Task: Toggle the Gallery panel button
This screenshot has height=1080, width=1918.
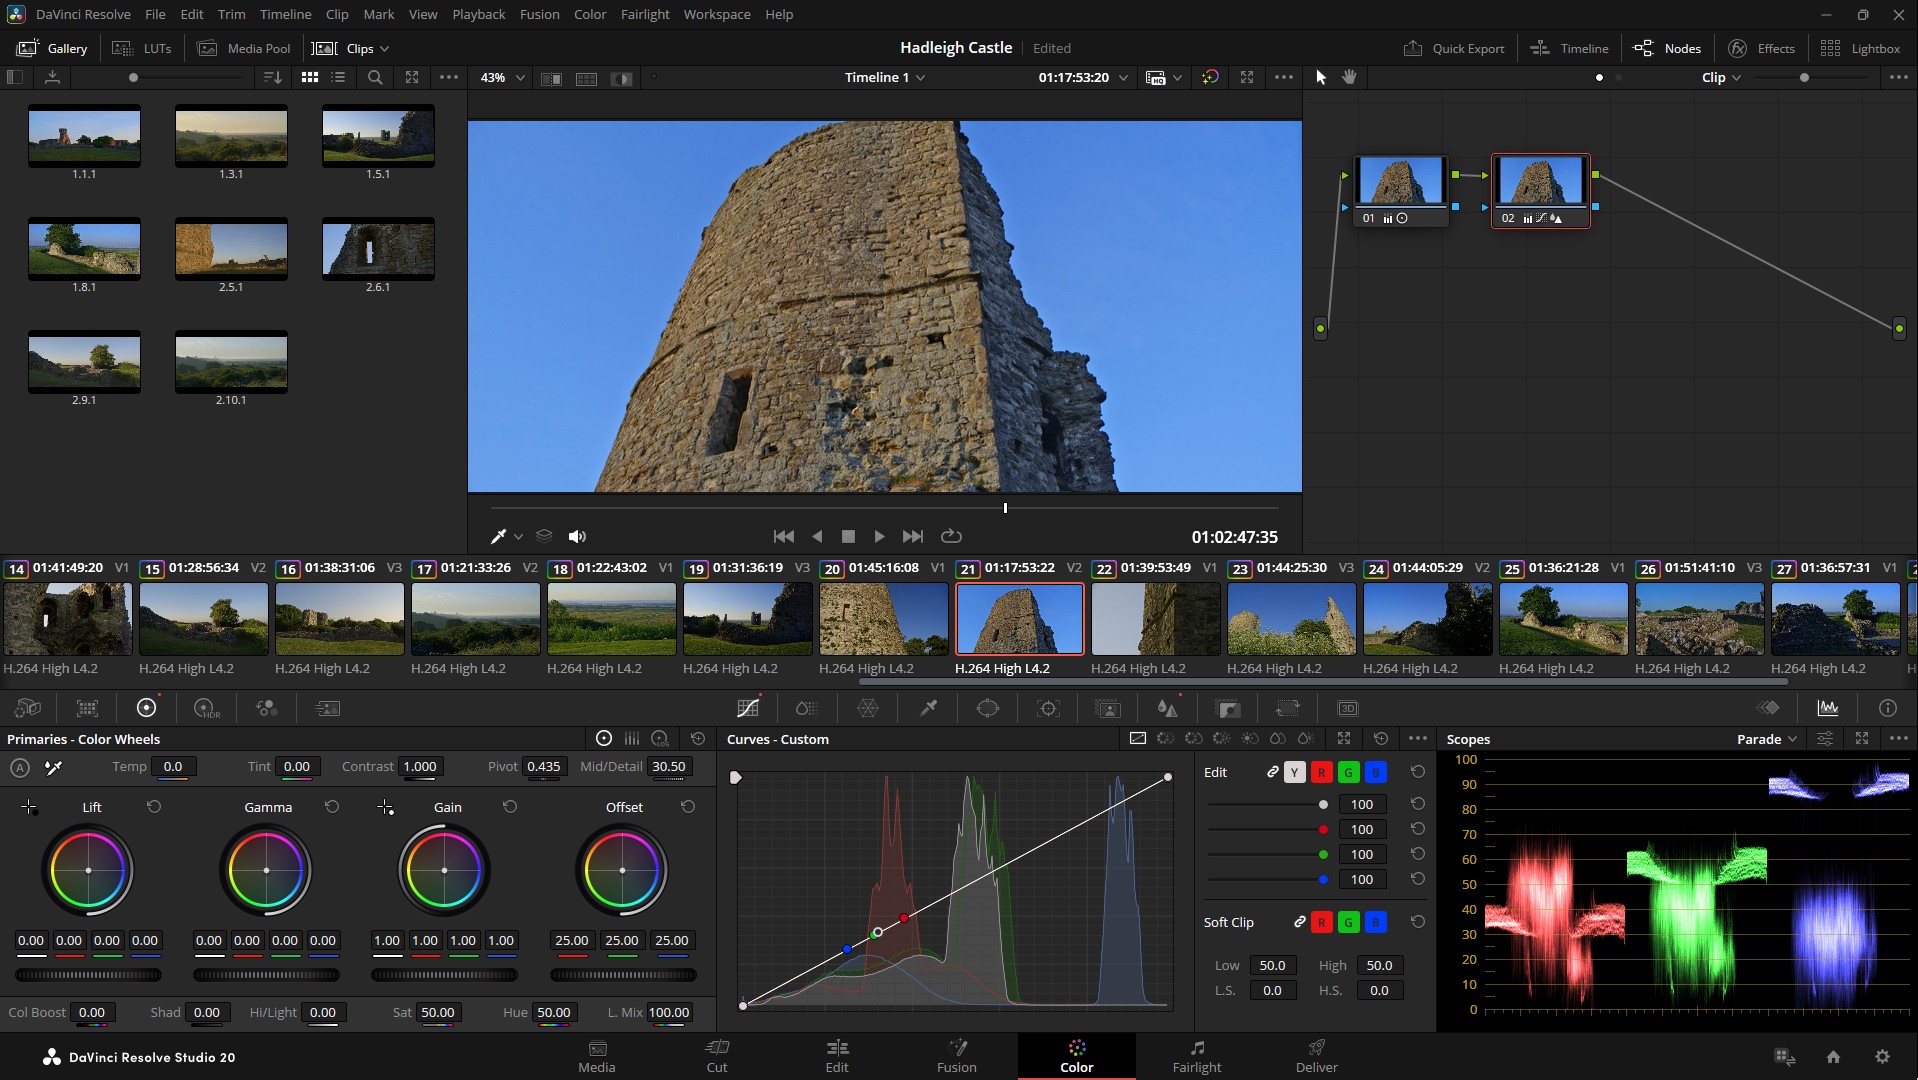Action: [53, 48]
